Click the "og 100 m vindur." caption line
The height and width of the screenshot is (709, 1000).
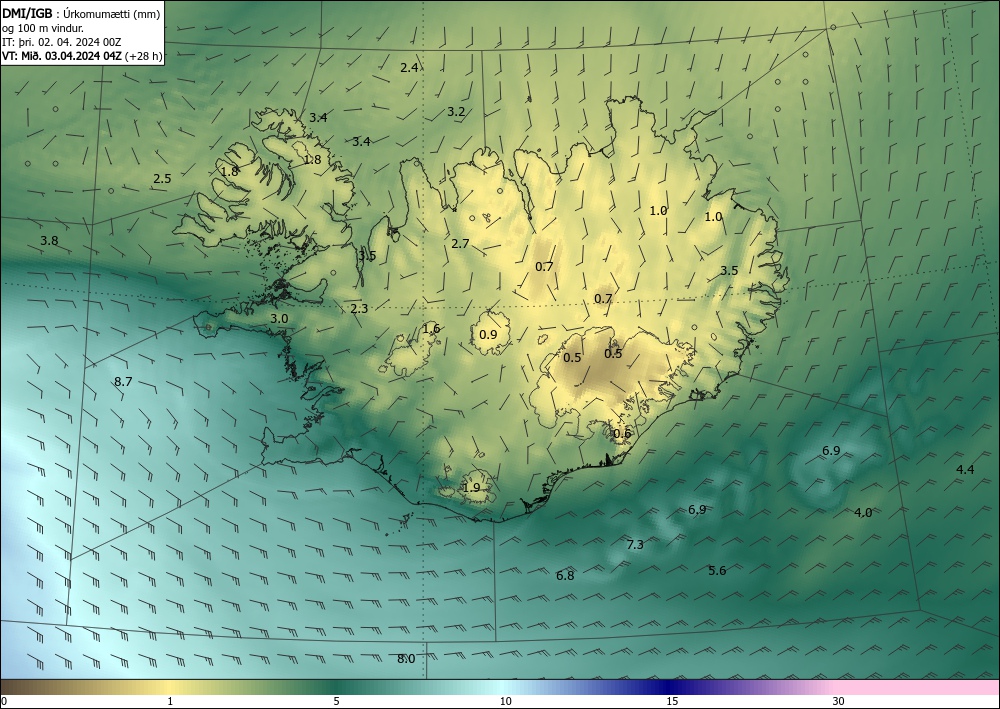(43, 28)
